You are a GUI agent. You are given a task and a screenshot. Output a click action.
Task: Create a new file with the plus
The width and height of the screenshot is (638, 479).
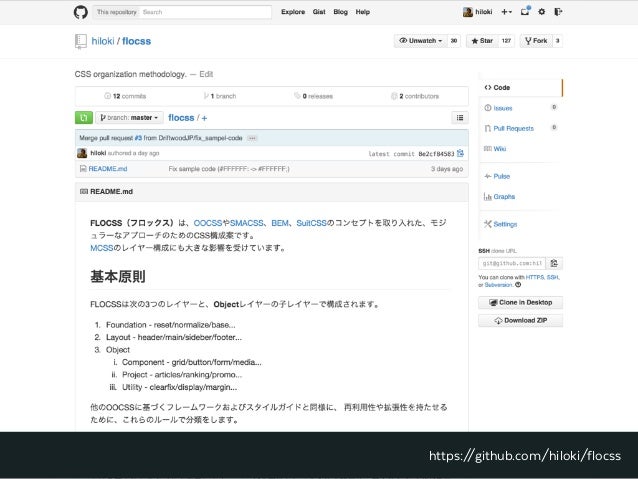204,118
